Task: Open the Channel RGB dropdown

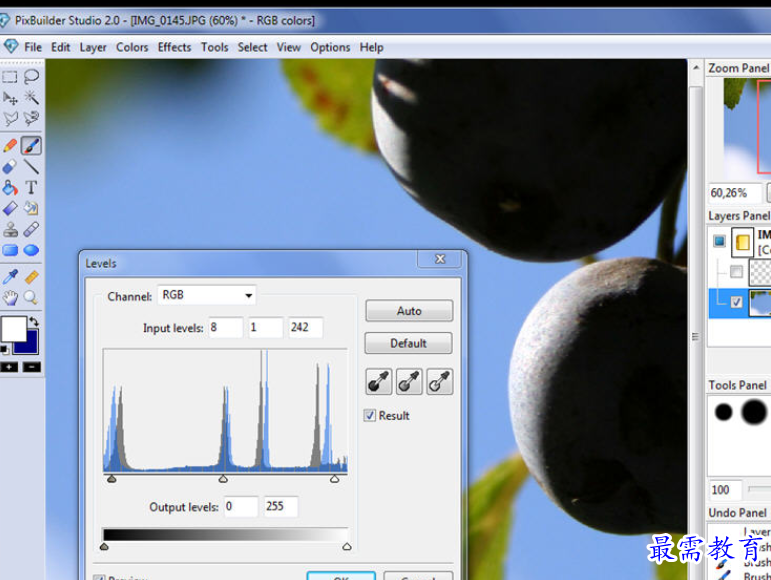Action: tap(207, 295)
